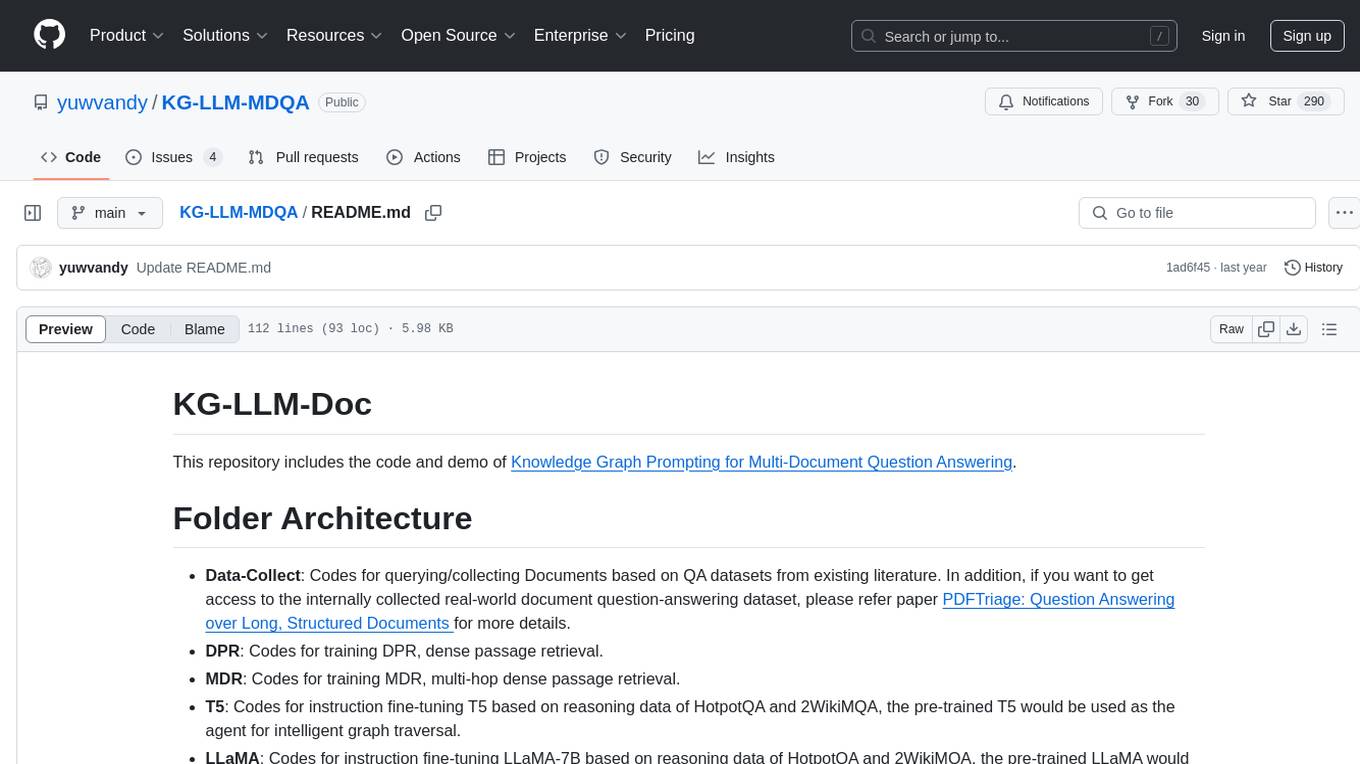Click the Notifications button
1360x764 pixels.
[x=1044, y=102]
